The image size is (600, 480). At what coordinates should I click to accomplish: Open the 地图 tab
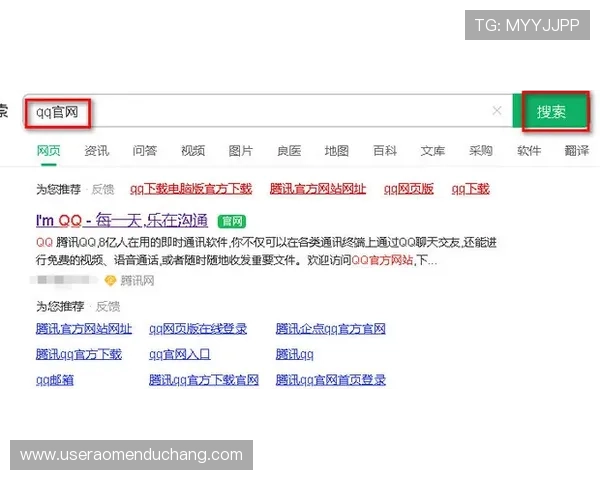337,151
